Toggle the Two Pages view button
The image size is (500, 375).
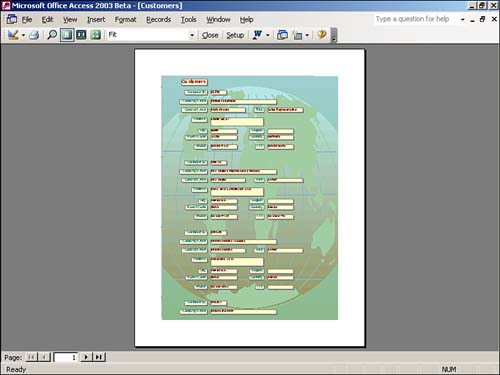[x=81, y=35]
